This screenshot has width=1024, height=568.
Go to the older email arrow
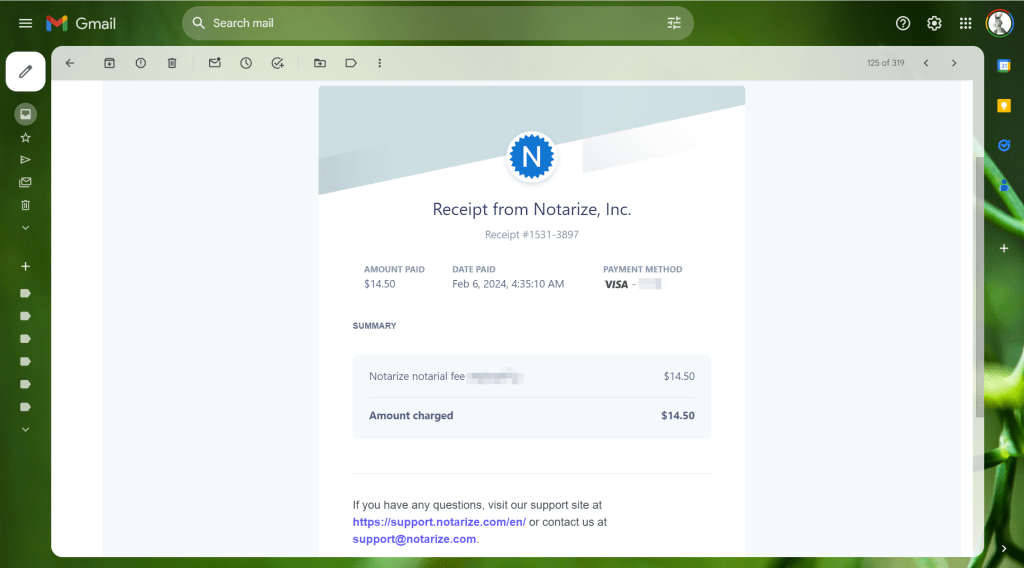[954, 63]
